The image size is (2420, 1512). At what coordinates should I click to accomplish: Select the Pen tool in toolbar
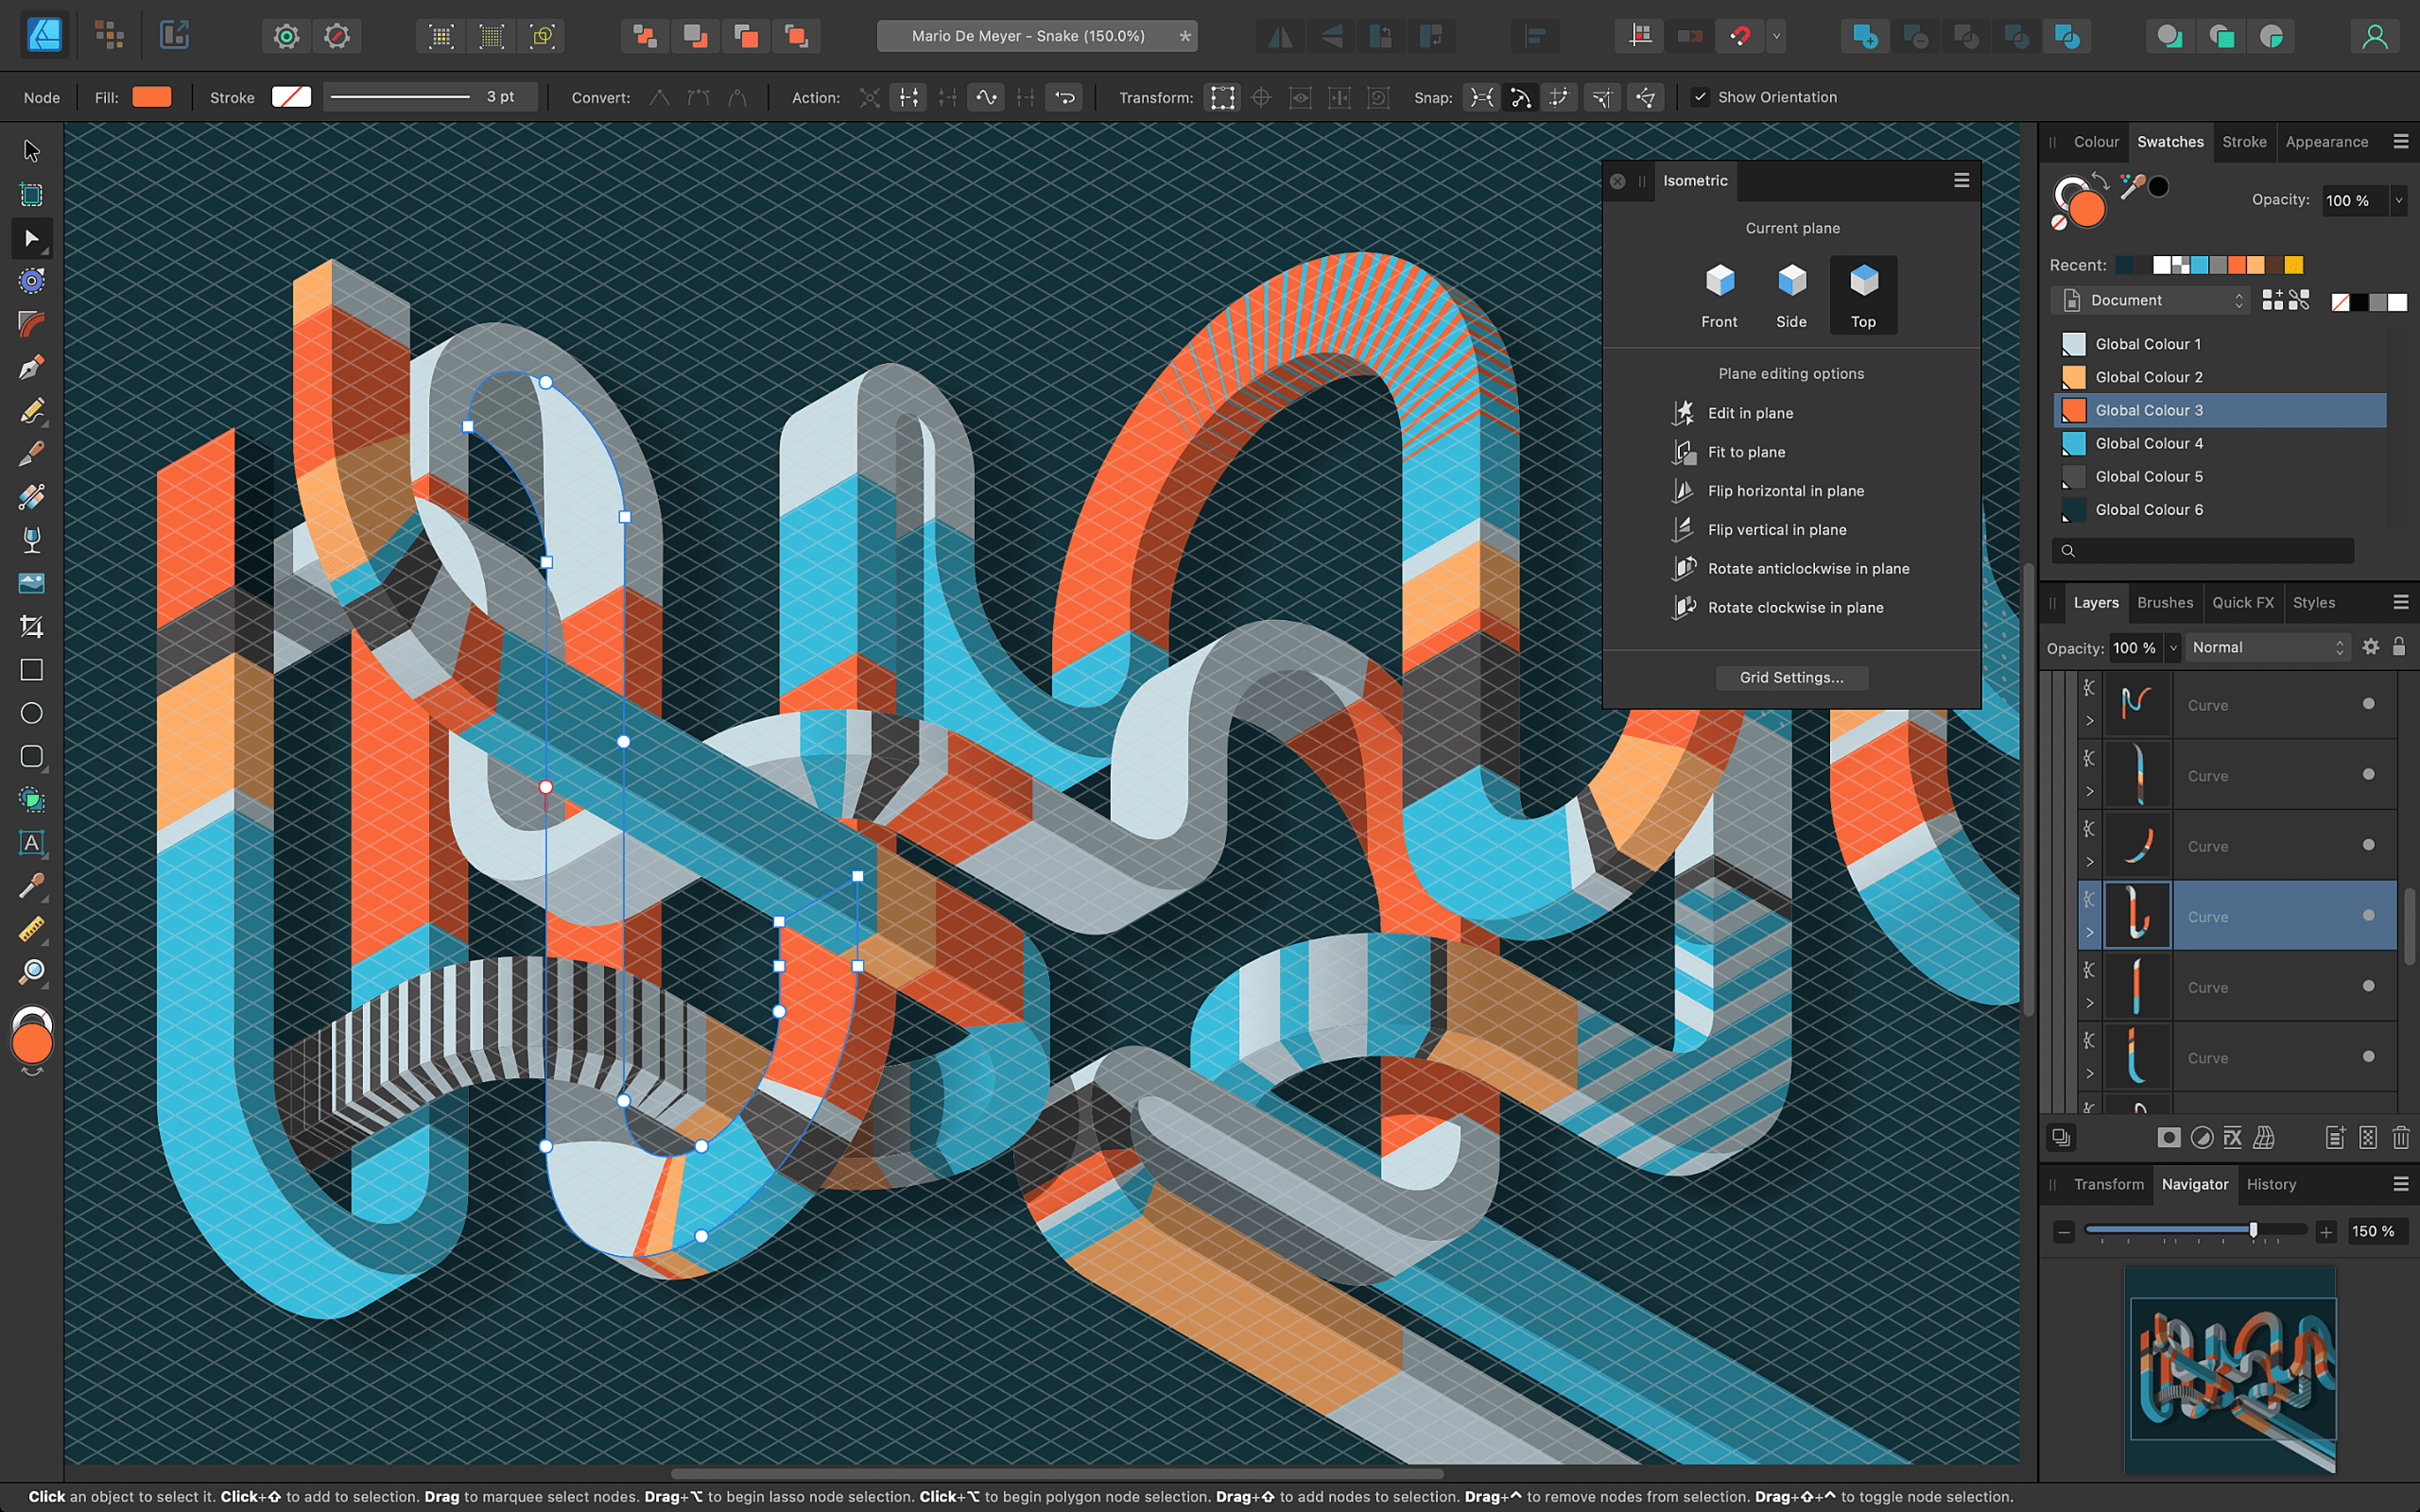pos(29,366)
